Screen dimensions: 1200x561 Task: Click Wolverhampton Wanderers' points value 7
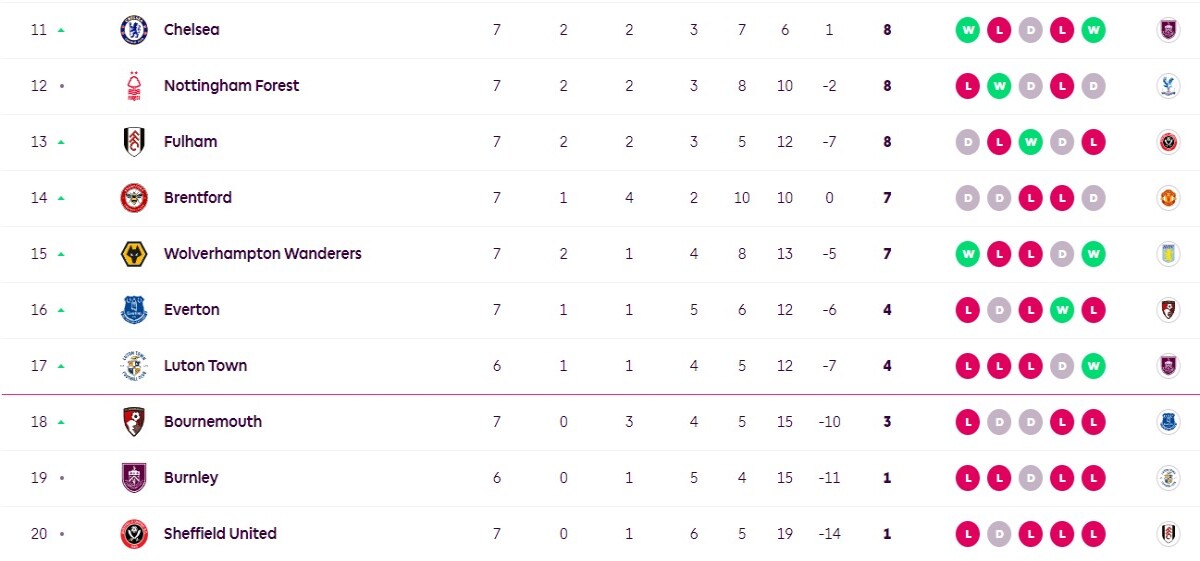[x=887, y=254]
